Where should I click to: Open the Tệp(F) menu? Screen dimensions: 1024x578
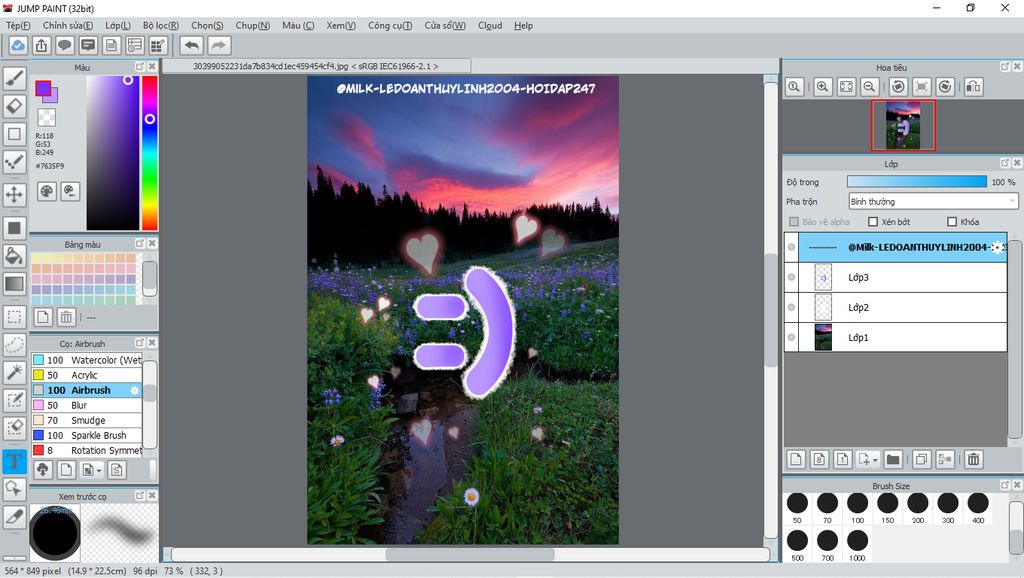pyautogui.click(x=18, y=25)
